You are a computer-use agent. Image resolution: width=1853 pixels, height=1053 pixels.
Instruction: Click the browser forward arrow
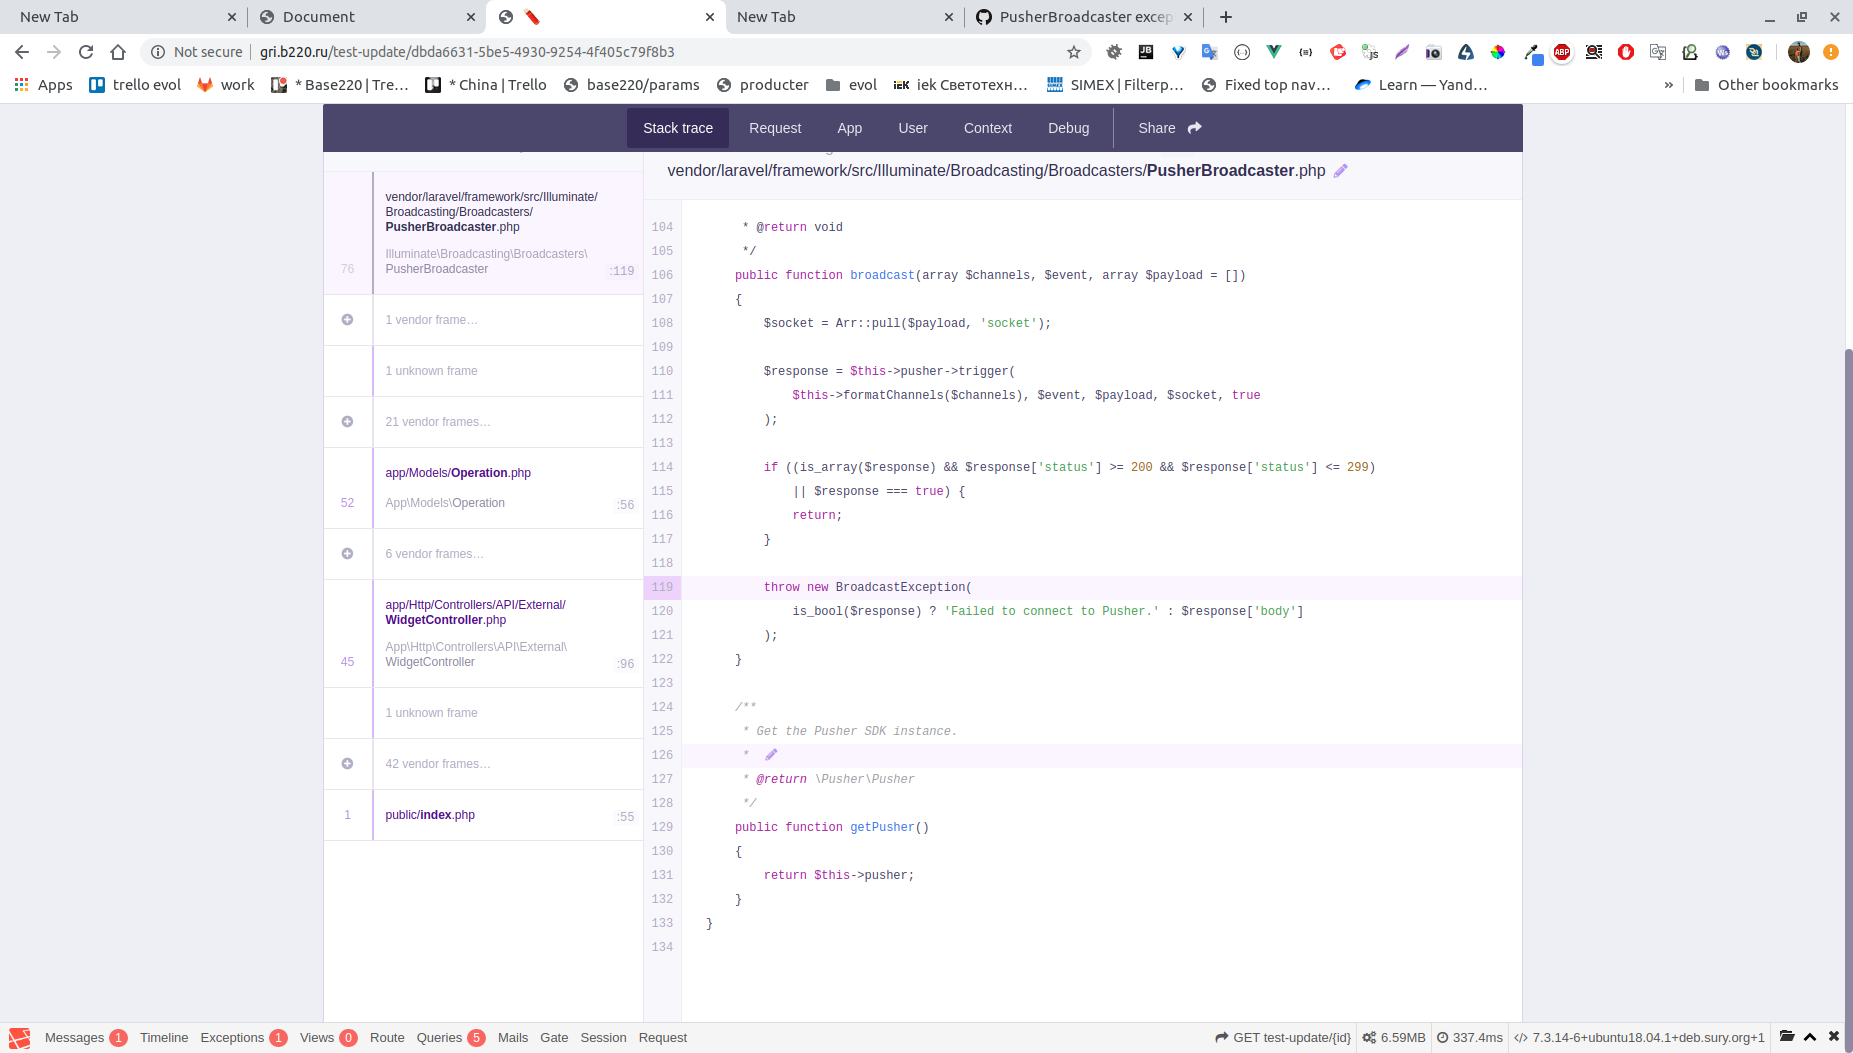point(54,52)
